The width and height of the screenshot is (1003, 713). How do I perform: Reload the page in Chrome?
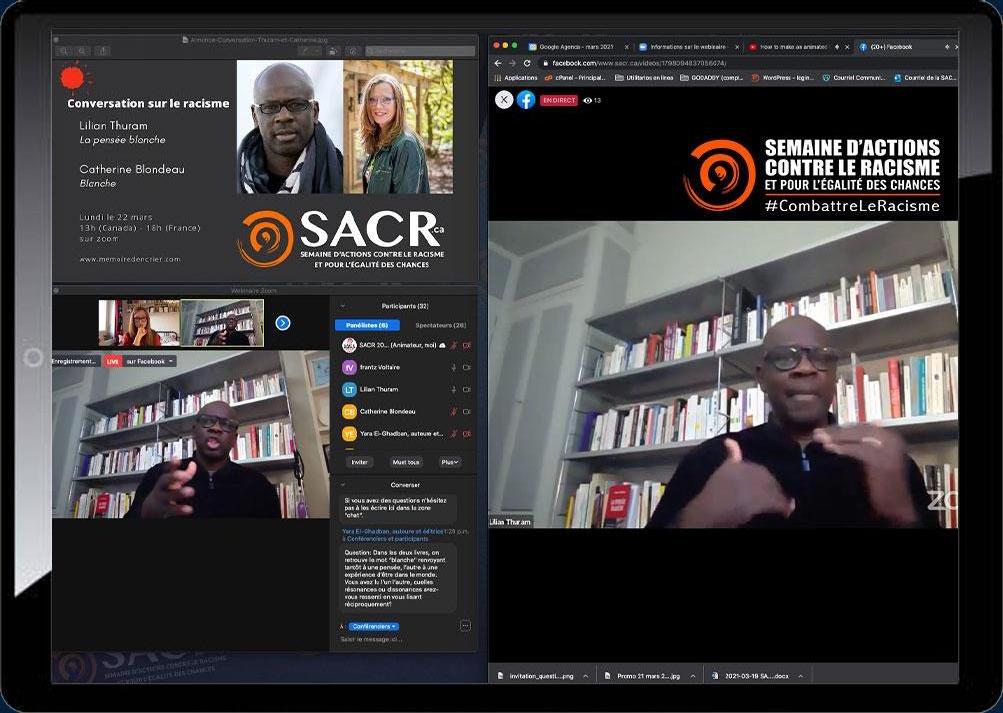click(527, 63)
